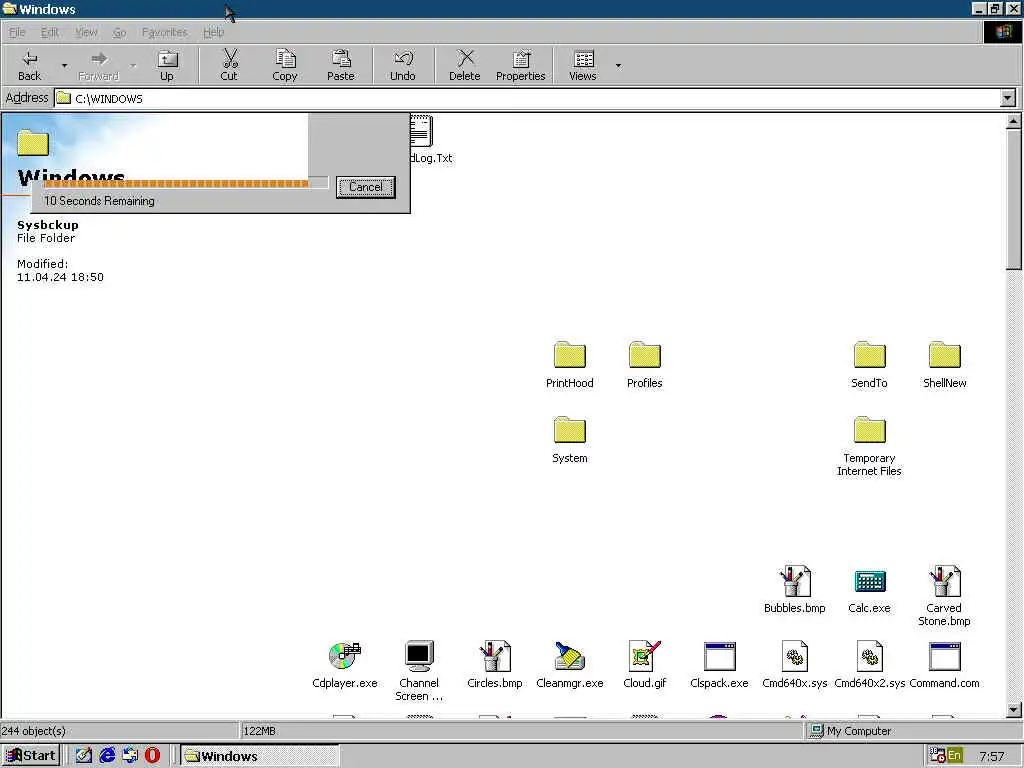
Task: Open the Help menu
Action: [x=214, y=32]
